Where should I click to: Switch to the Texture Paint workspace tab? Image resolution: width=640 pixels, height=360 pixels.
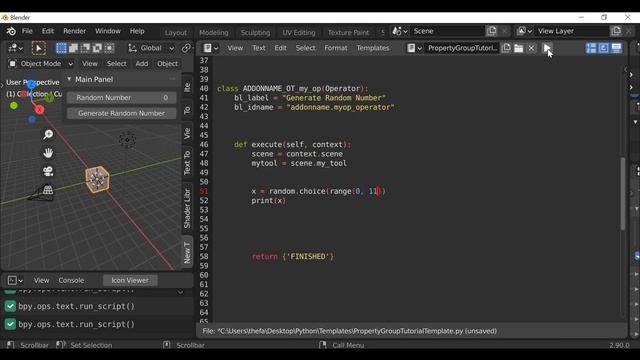point(348,33)
